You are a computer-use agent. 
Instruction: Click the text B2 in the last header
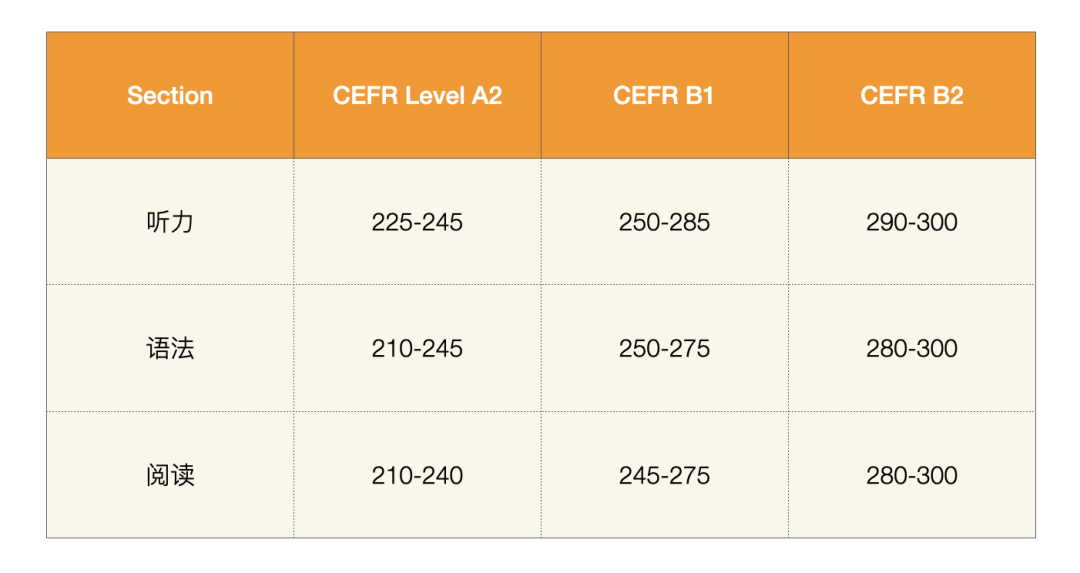click(948, 95)
